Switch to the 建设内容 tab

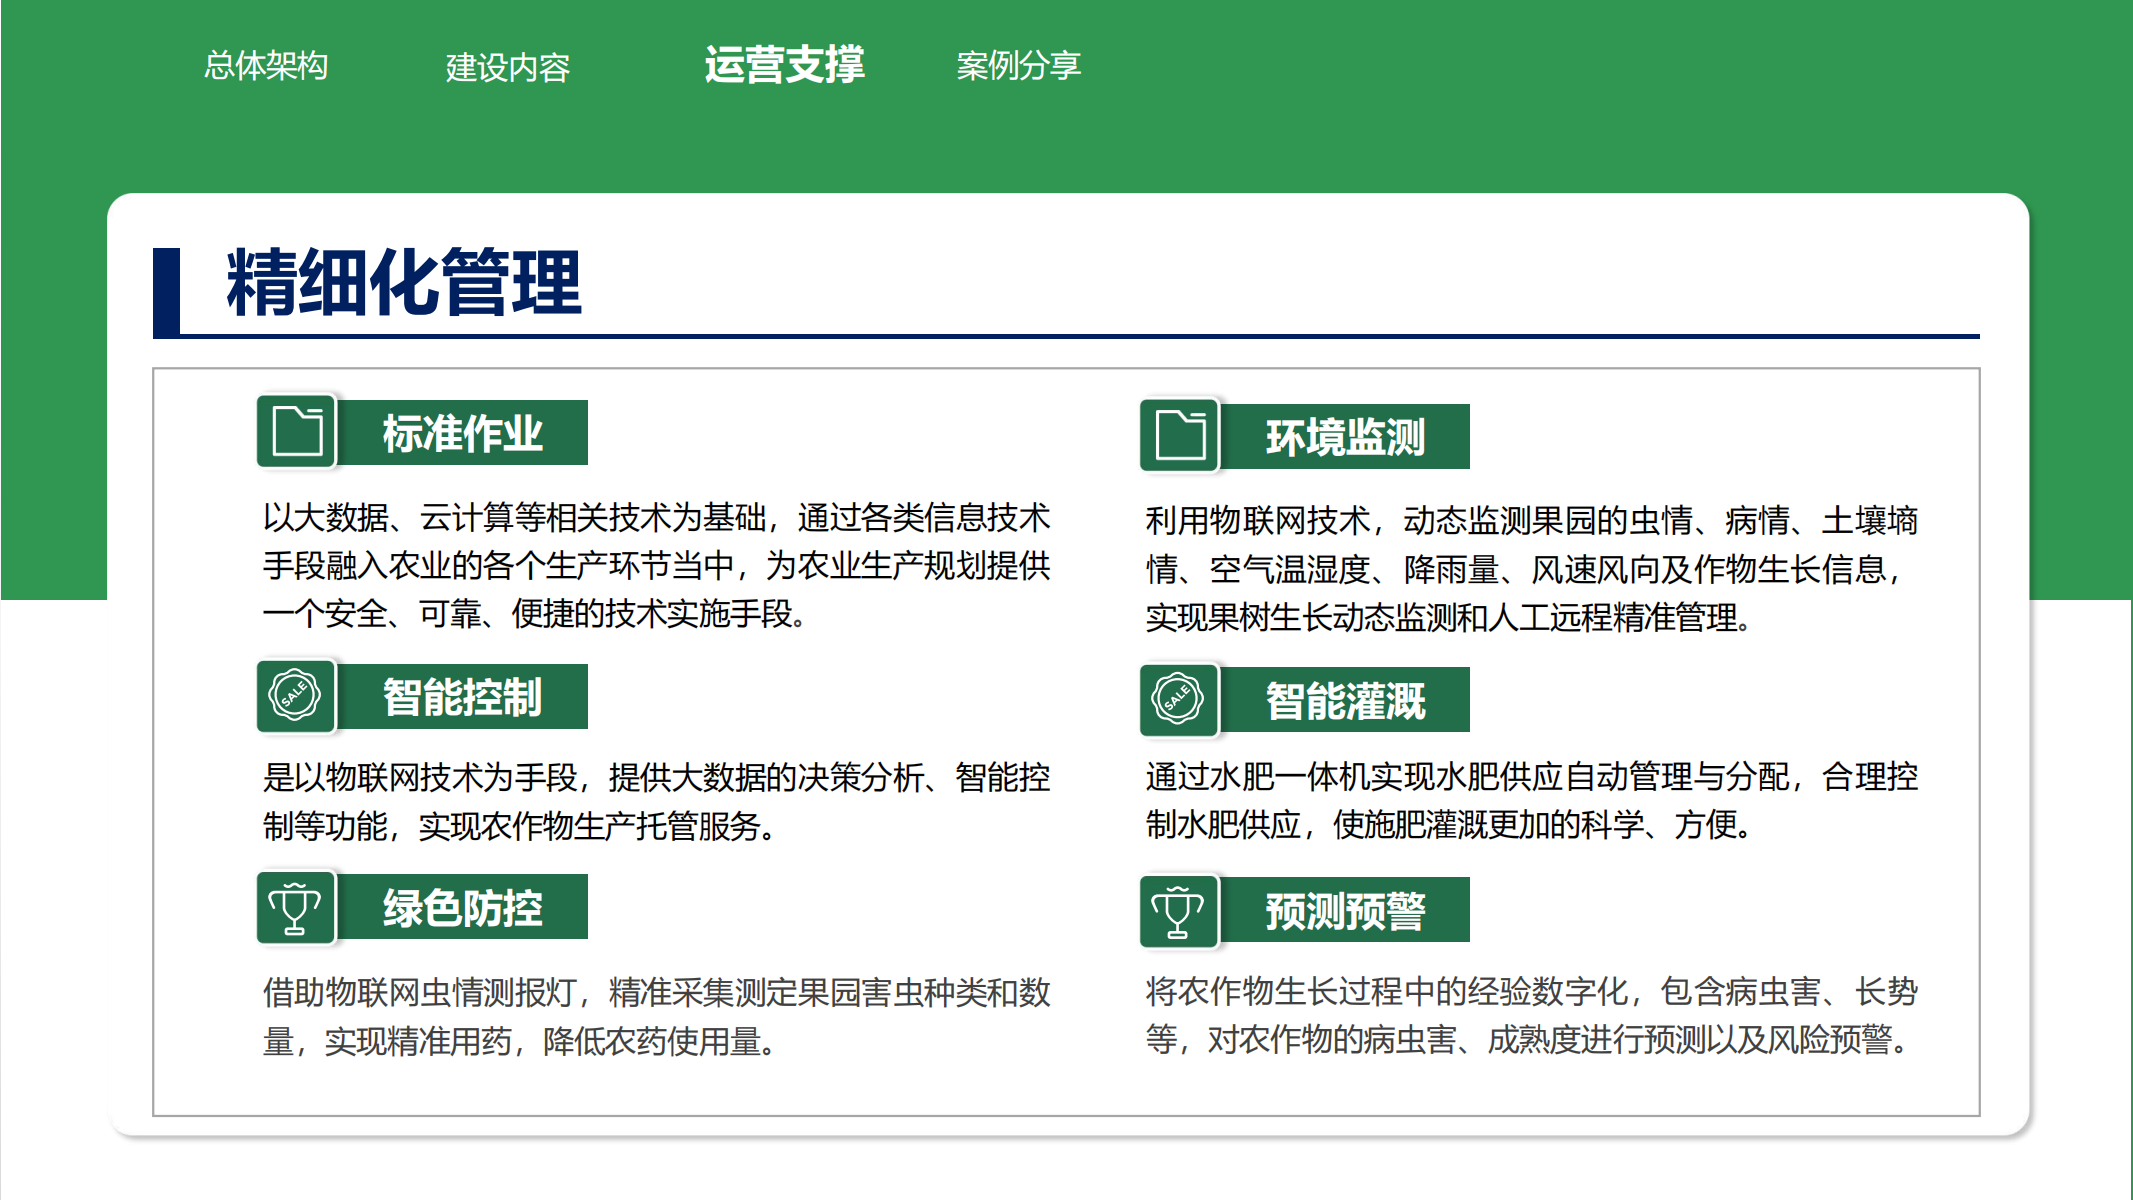click(507, 68)
